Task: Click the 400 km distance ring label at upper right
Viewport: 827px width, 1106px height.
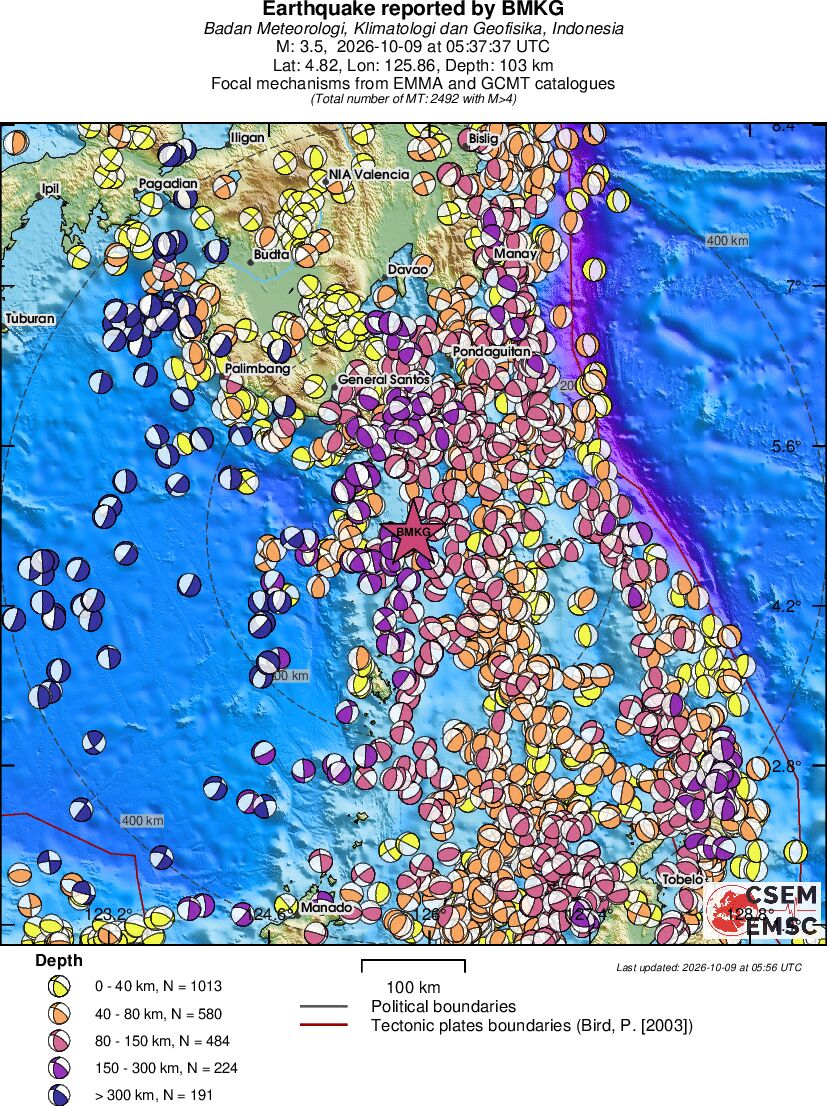Action: tap(728, 241)
